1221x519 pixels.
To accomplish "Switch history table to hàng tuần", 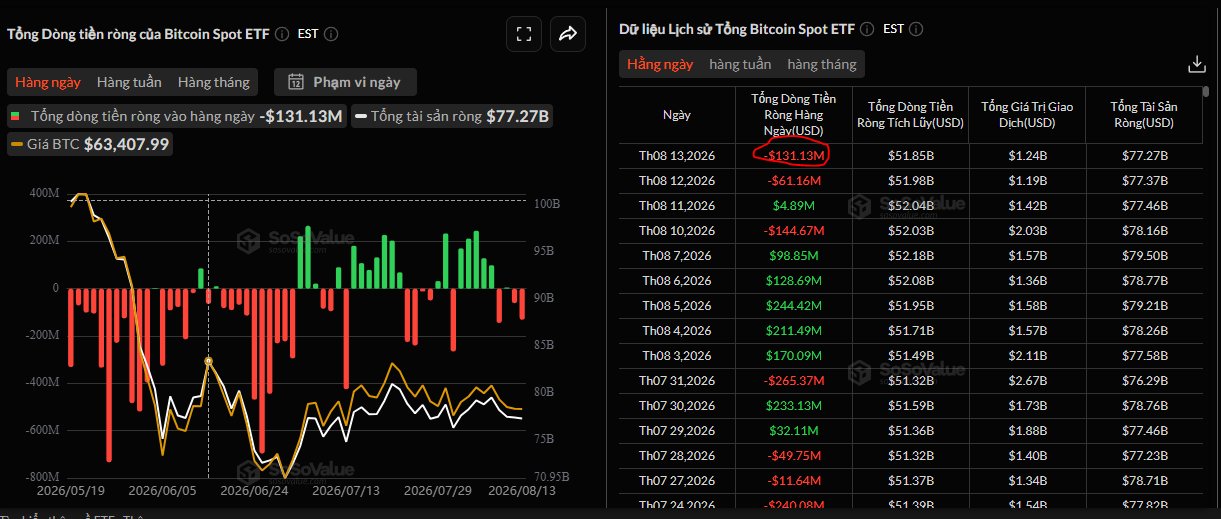I will (740, 64).
